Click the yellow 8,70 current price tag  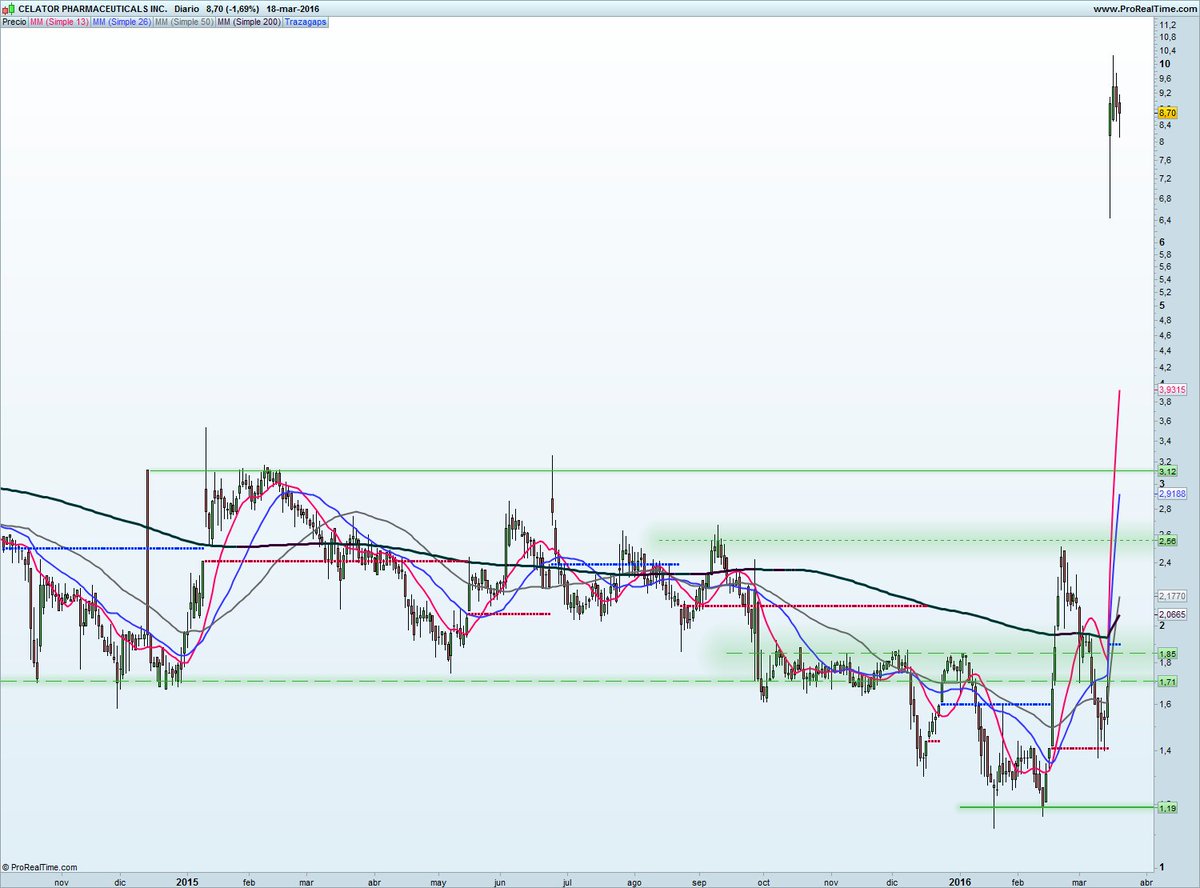click(1168, 114)
